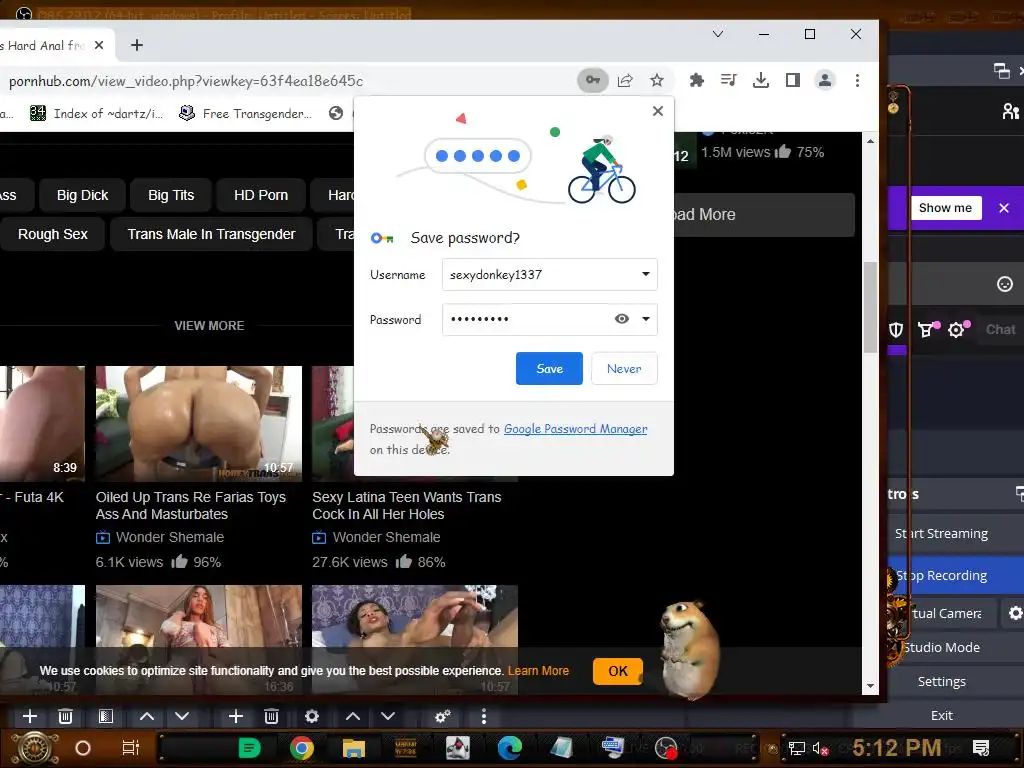Screen dimensions: 1024x768
Task: Toggle the Virtual Camera button in OBS
Action: (944, 613)
